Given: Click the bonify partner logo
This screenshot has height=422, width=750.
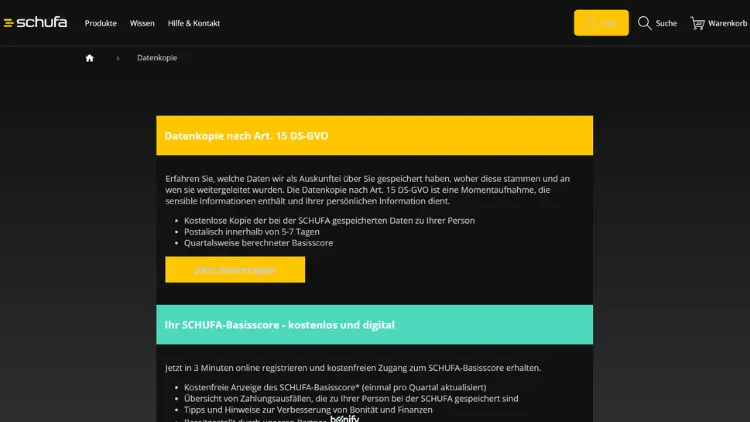Looking at the screenshot, I should 344,419.
